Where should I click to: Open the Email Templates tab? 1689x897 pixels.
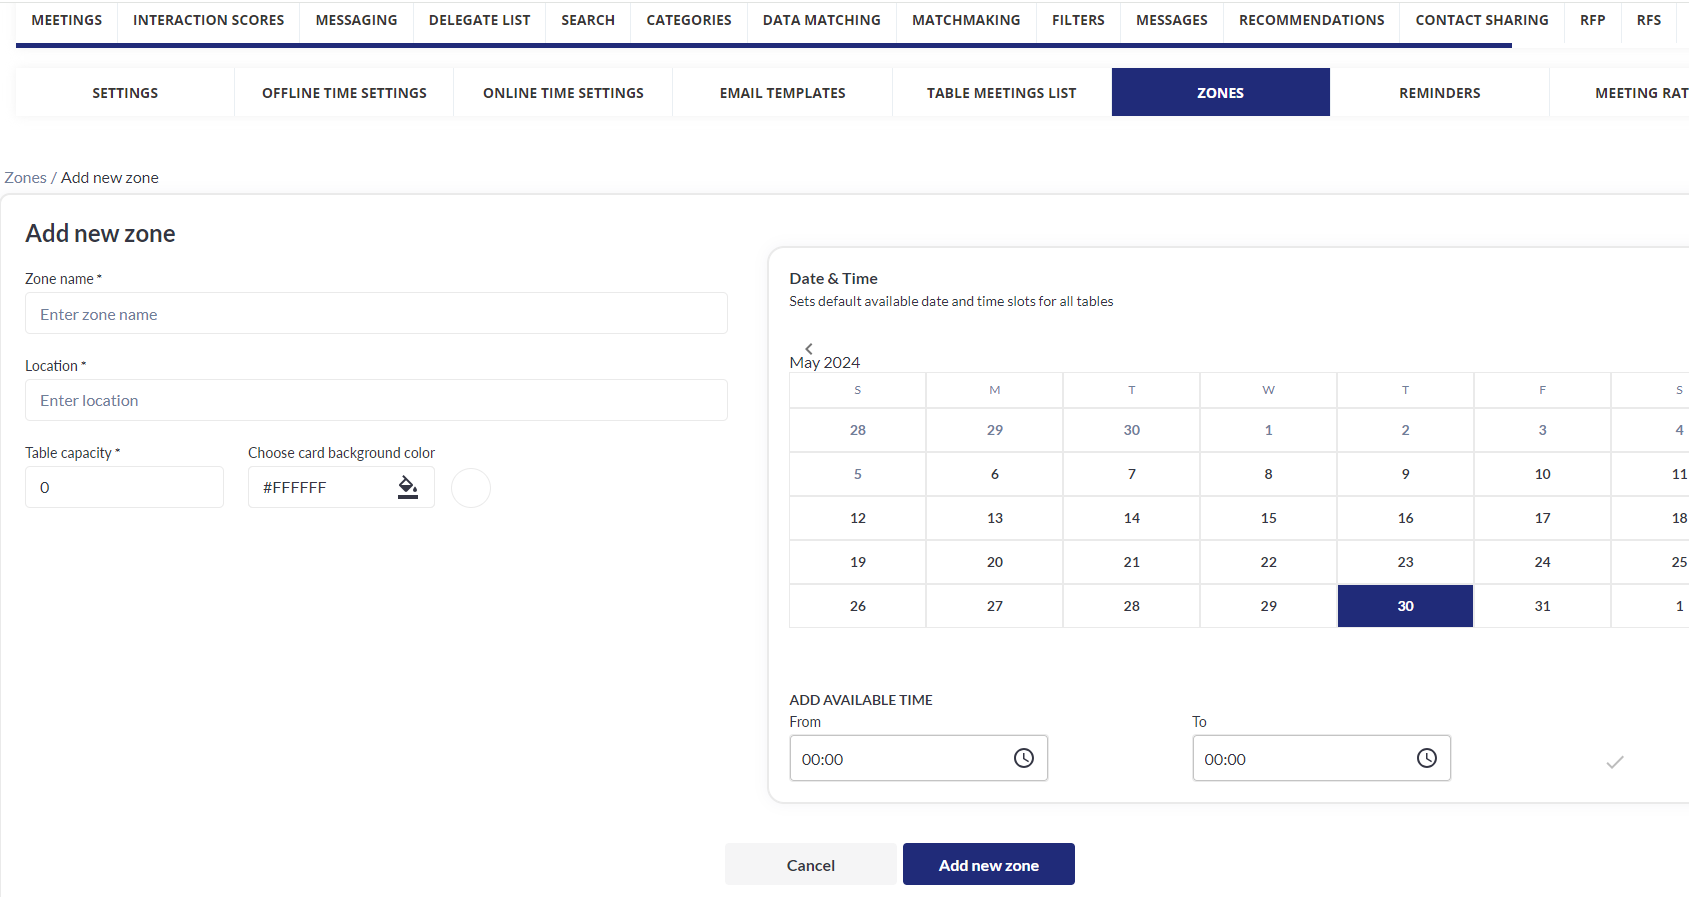782,93
